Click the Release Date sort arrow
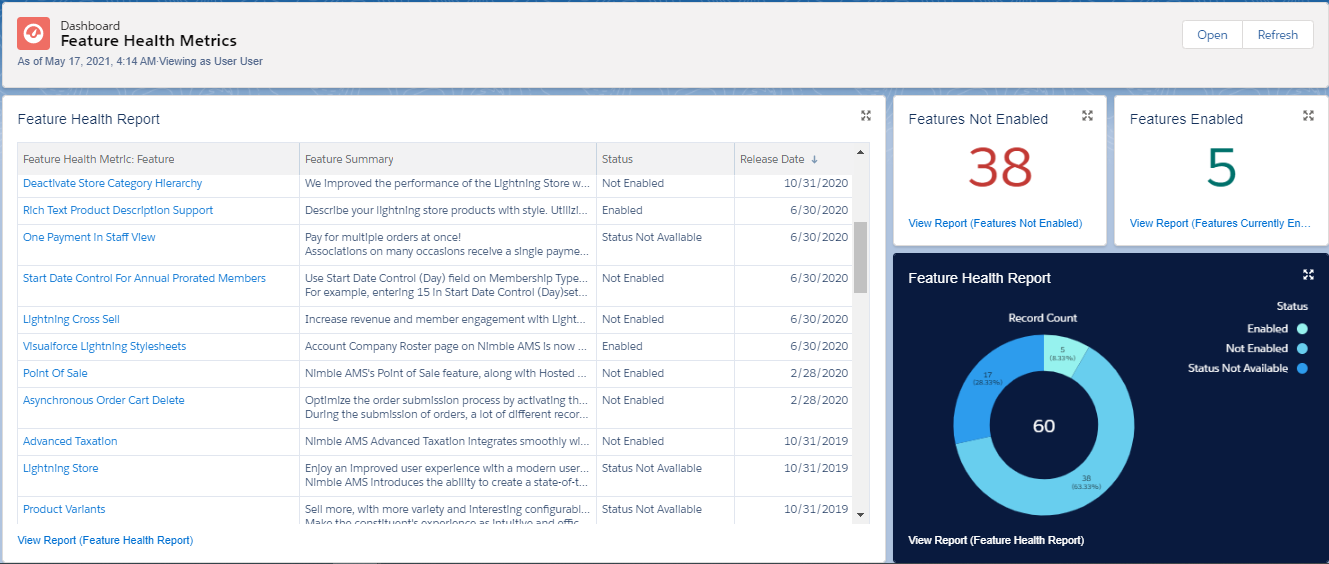The height and width of the screenshot is (564, 1329). [x=814, y=159]
